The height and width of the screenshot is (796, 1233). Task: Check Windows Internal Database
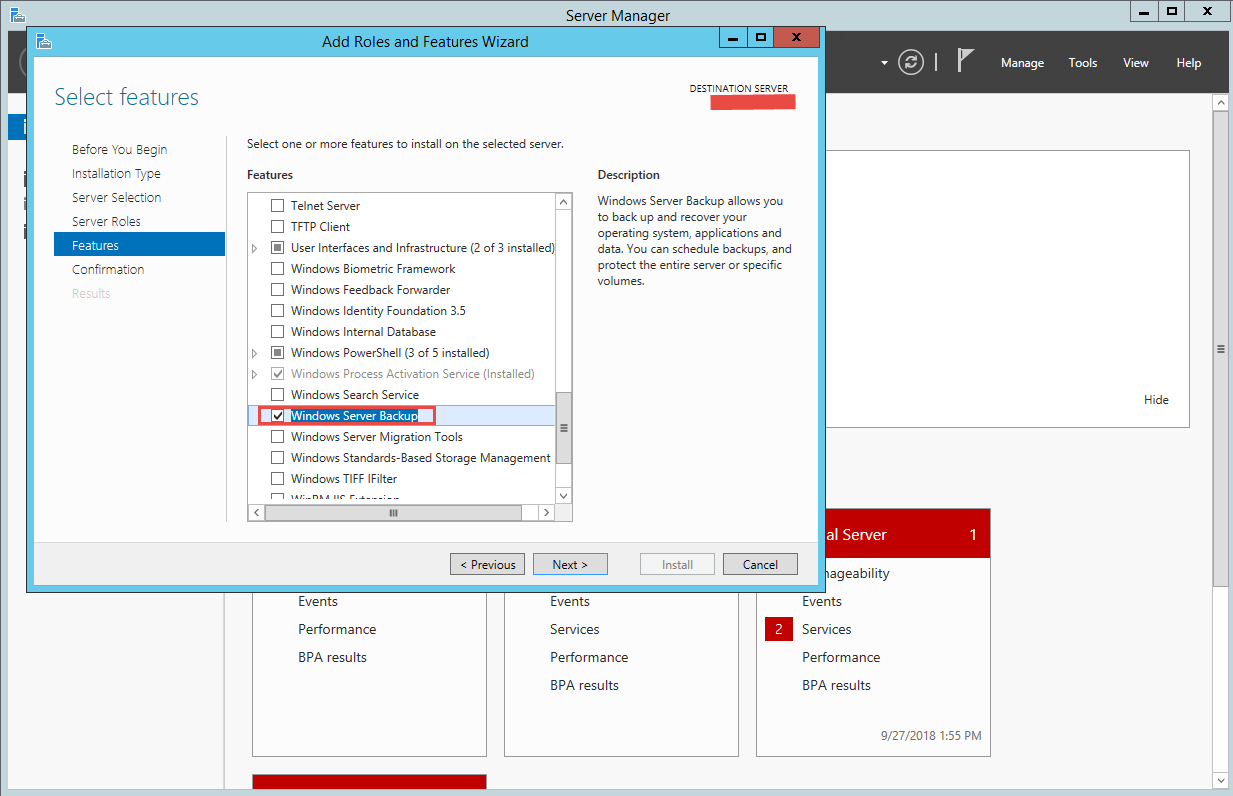coord(278,332)
